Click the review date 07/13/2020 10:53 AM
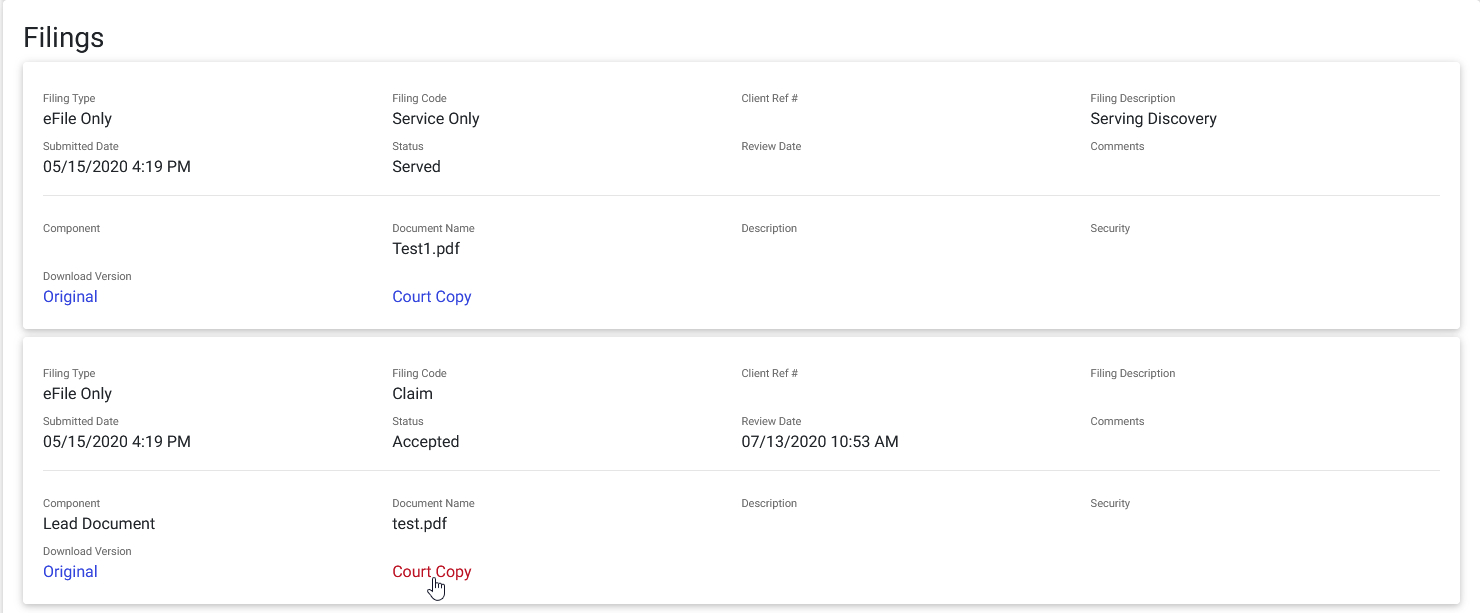Viewport: 1480px width, 613px height. pyautogui.click(x=819, y=441)
